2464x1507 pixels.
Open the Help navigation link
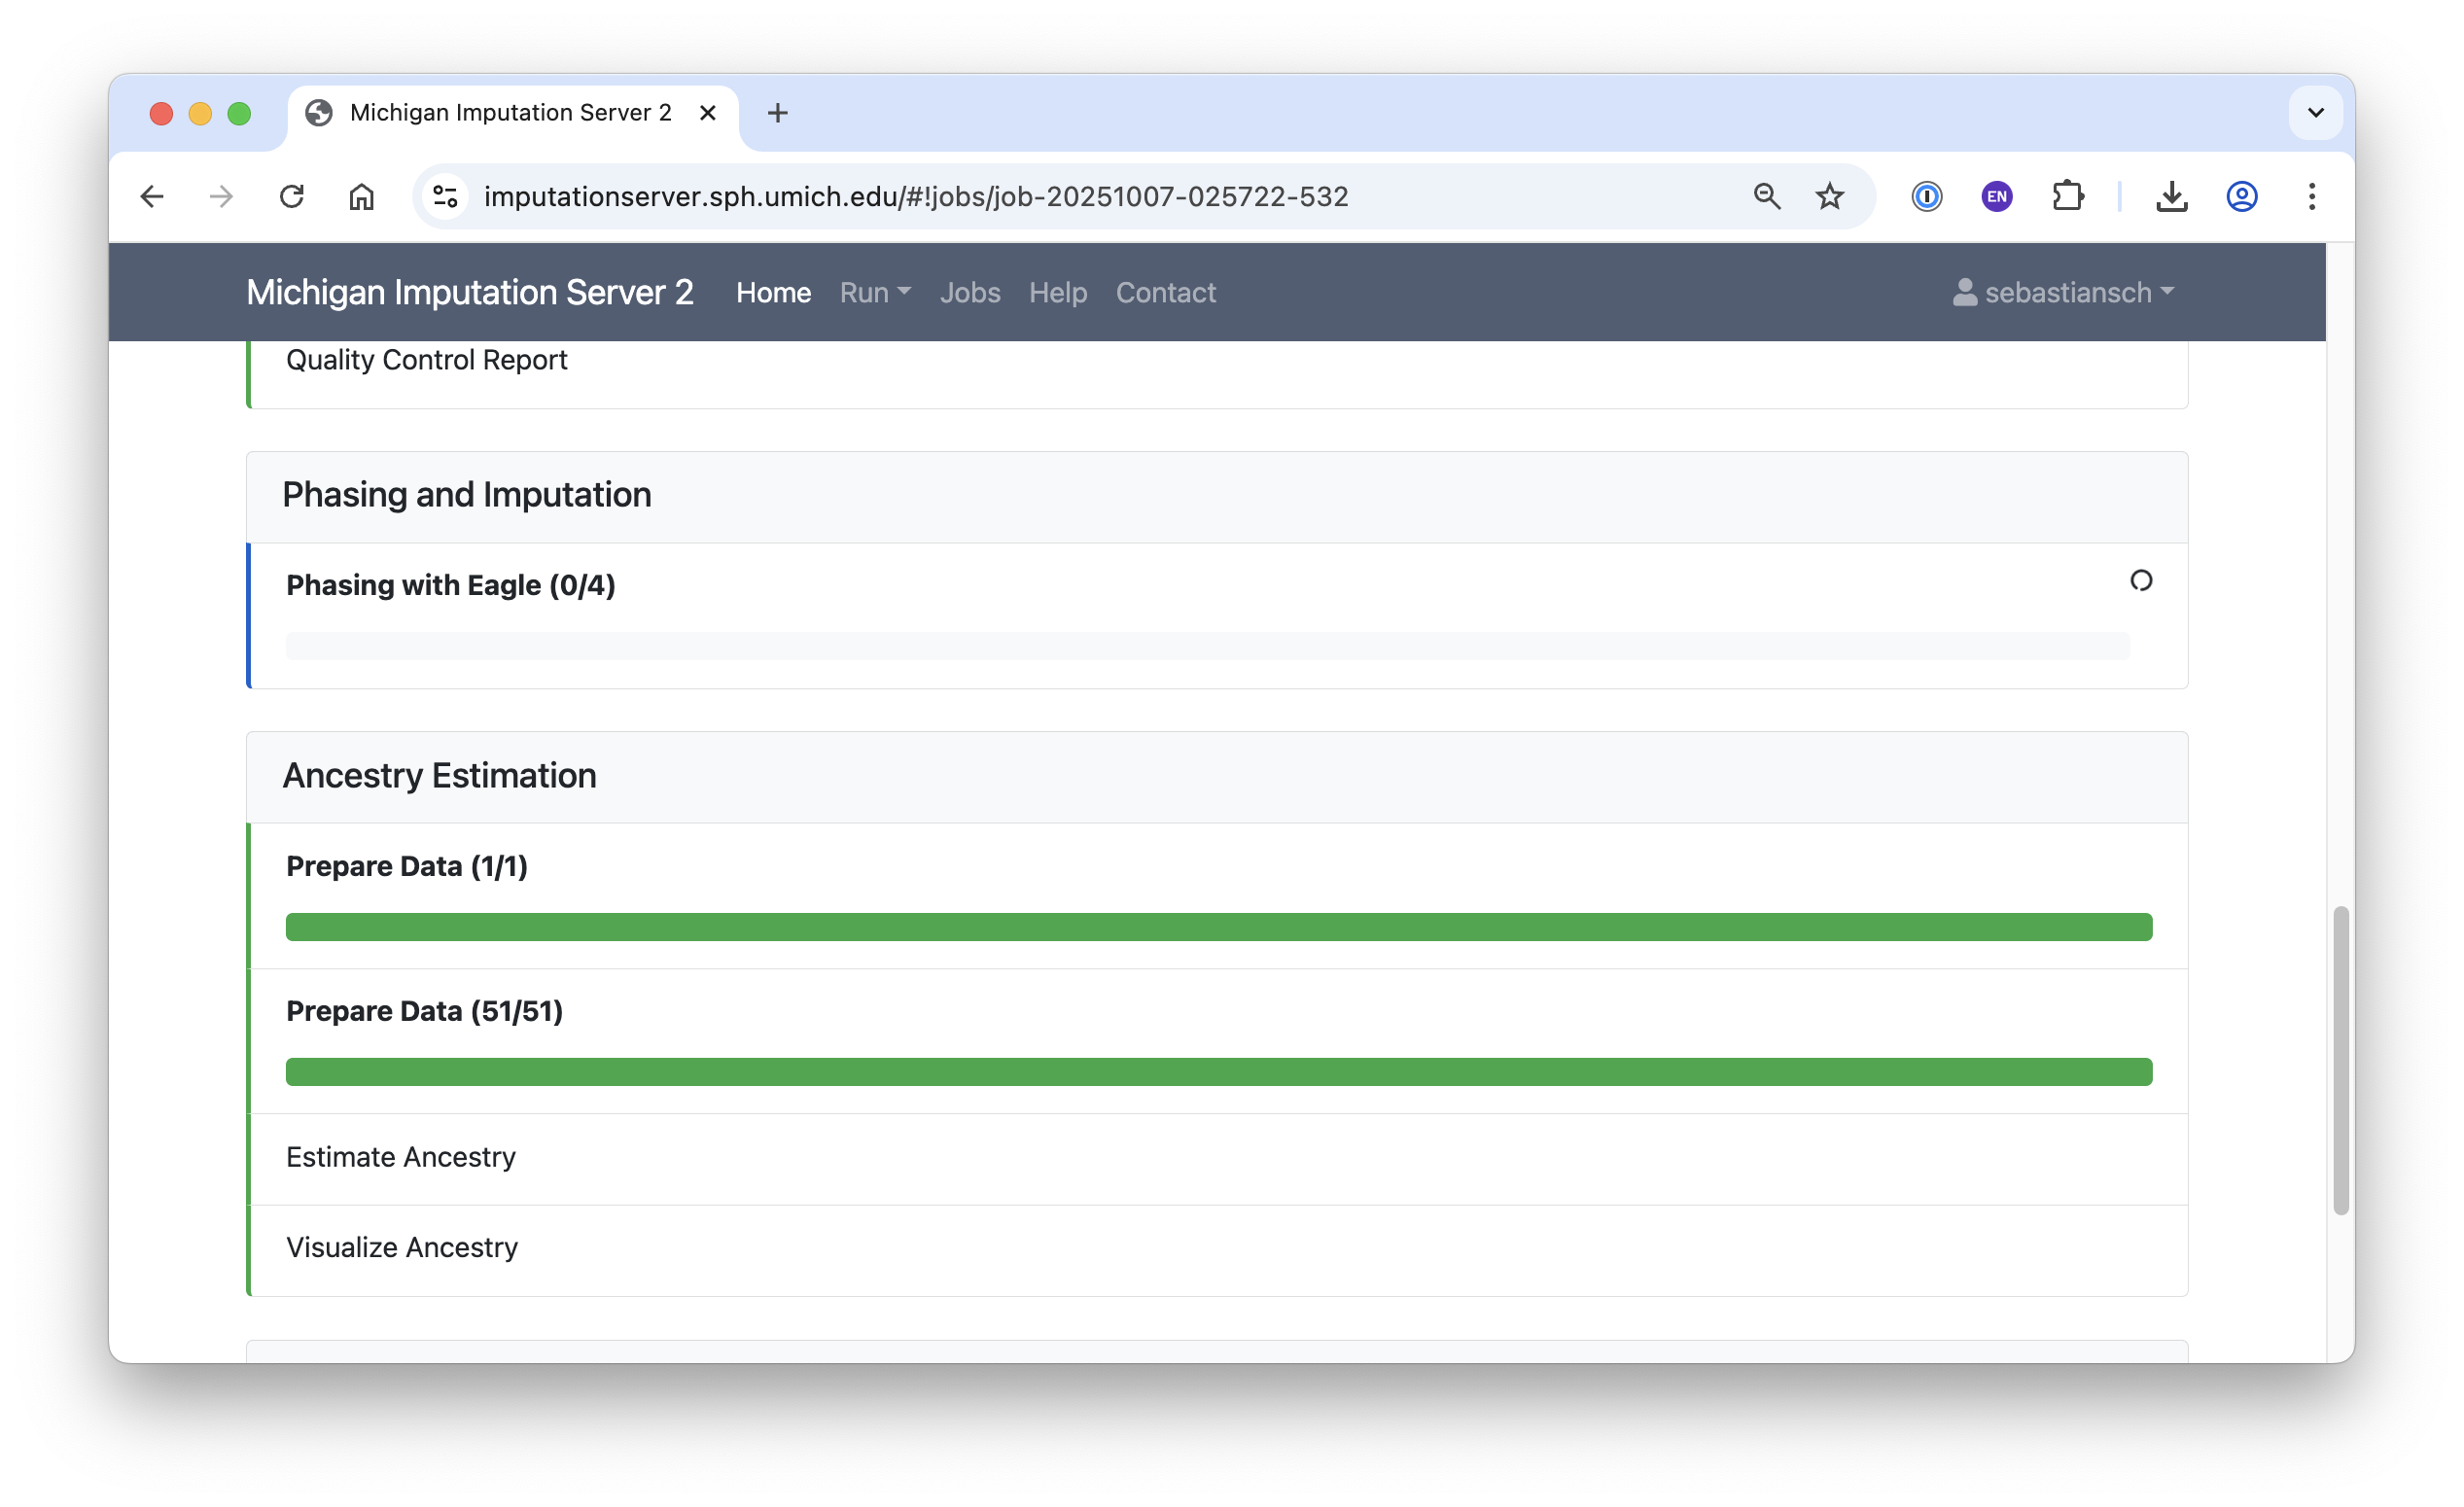1057,292
